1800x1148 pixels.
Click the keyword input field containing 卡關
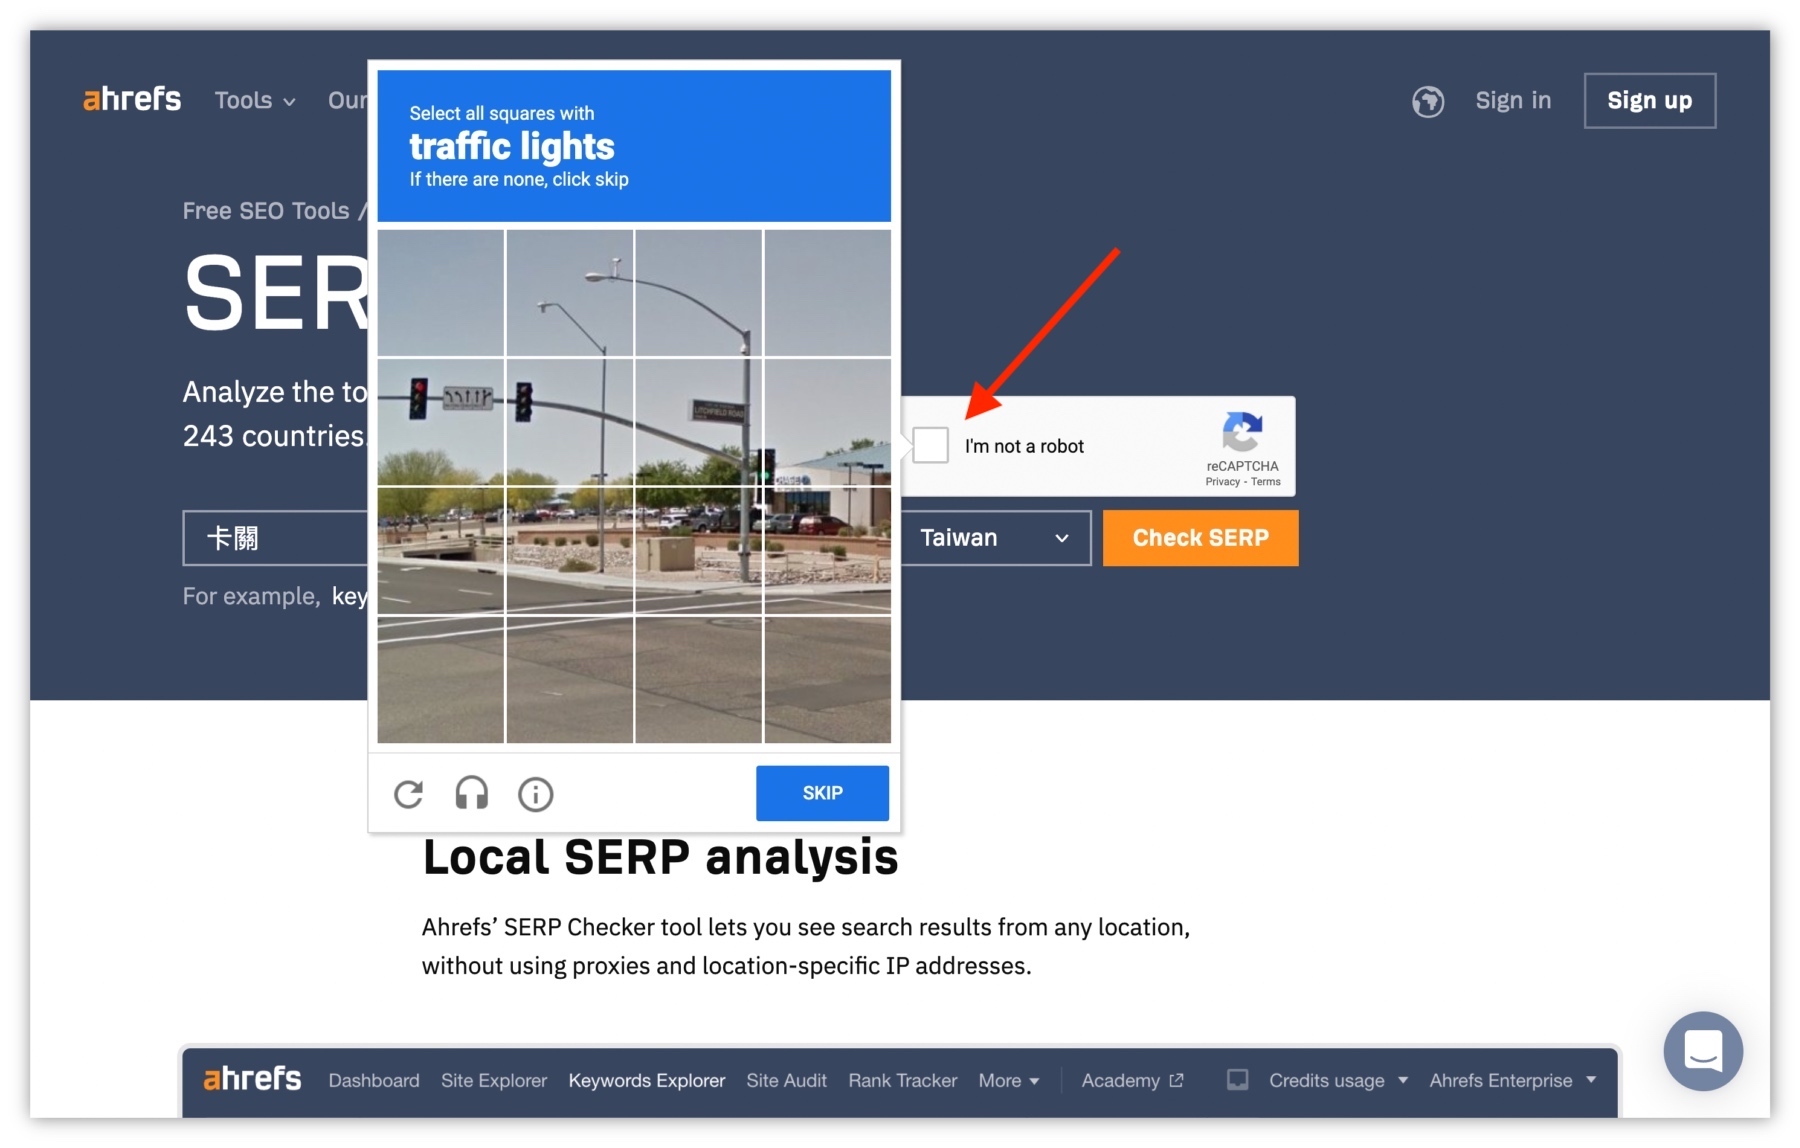276,538
